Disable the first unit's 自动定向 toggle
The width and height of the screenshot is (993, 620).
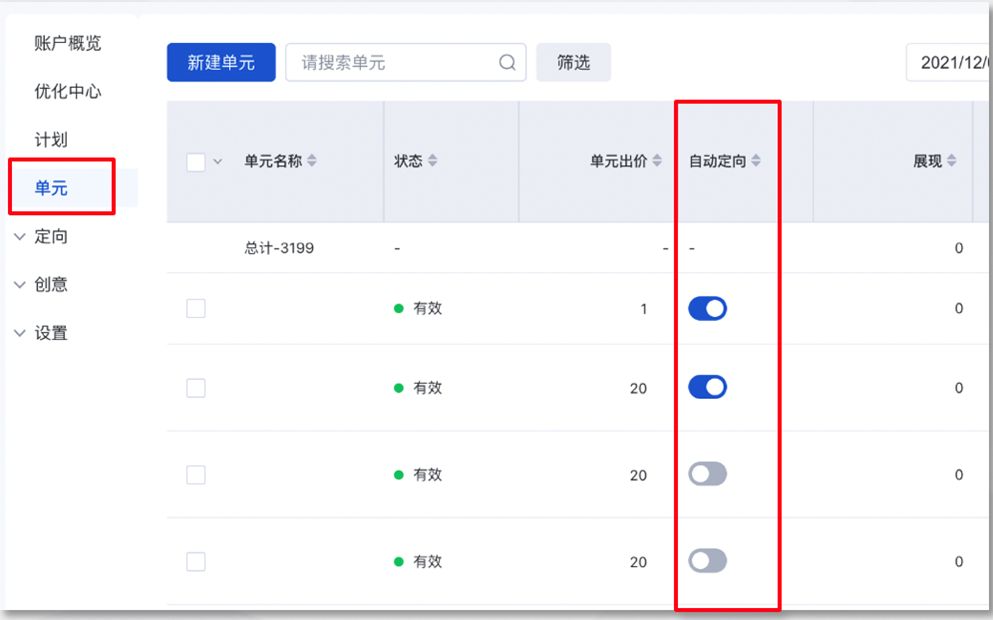pos(708,308)
